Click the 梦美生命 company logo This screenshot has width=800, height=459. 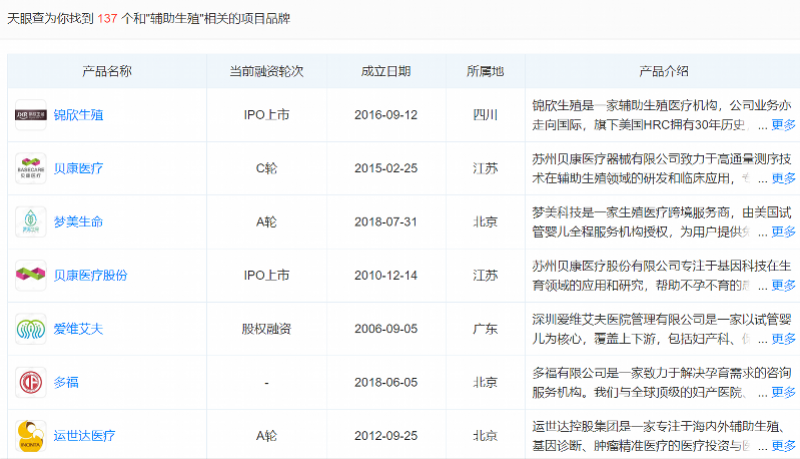pos(31,222)
